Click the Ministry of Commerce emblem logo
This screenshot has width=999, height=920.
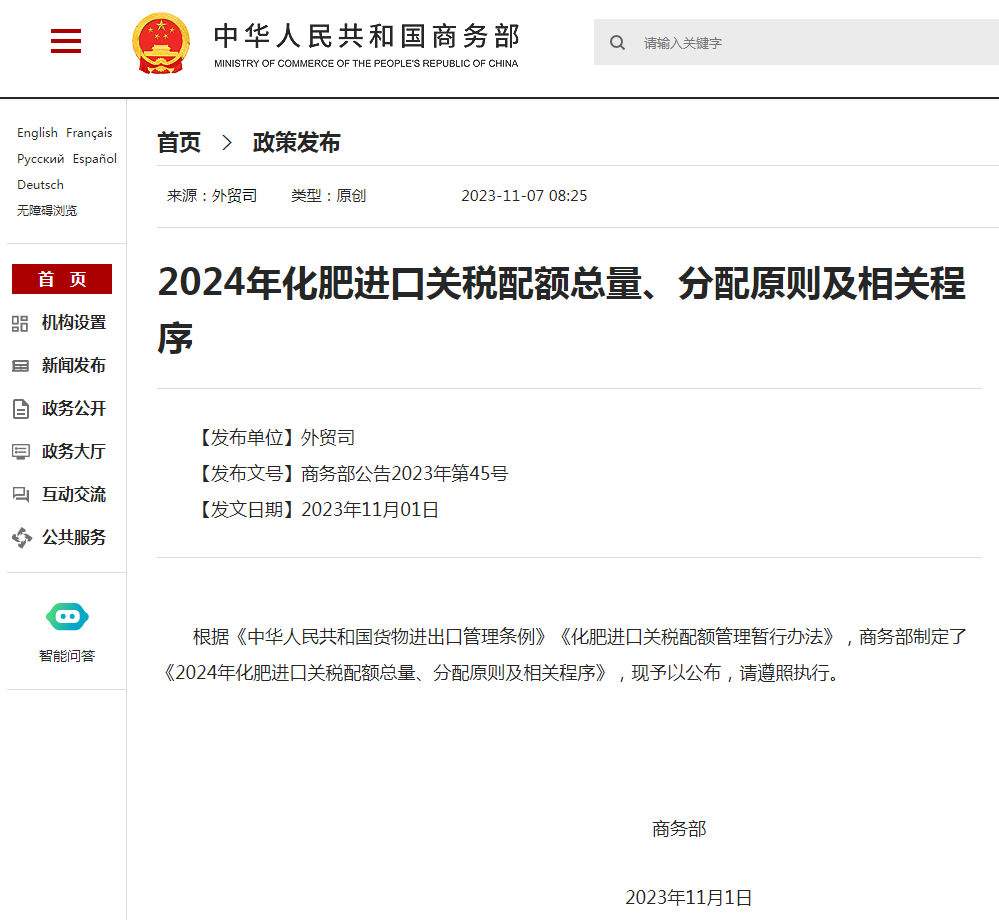[160, 42]
